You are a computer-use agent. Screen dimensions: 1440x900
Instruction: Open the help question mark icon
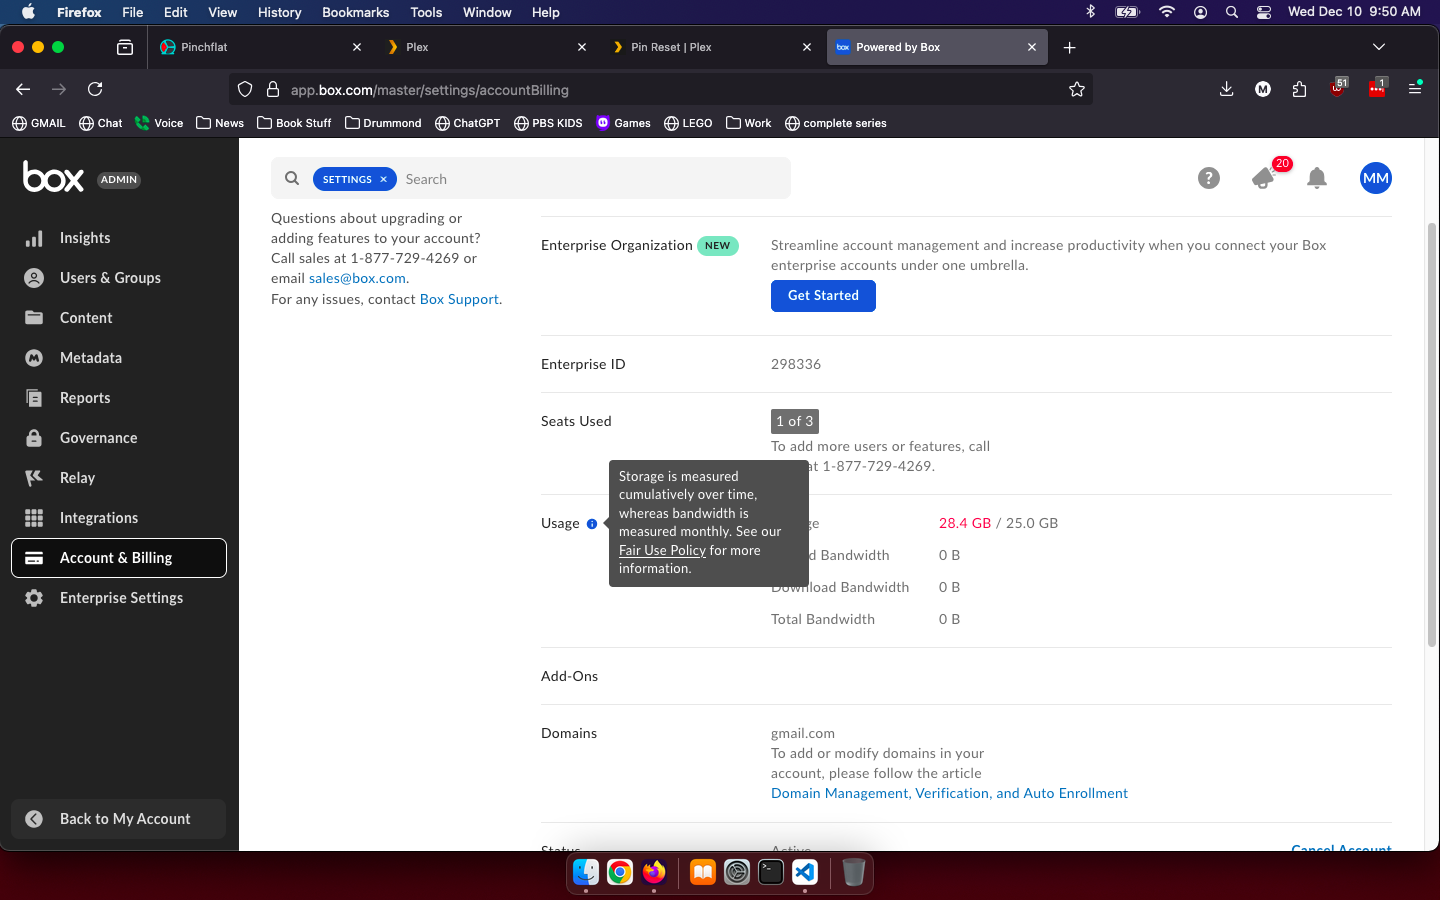[x=1208, y=179]
